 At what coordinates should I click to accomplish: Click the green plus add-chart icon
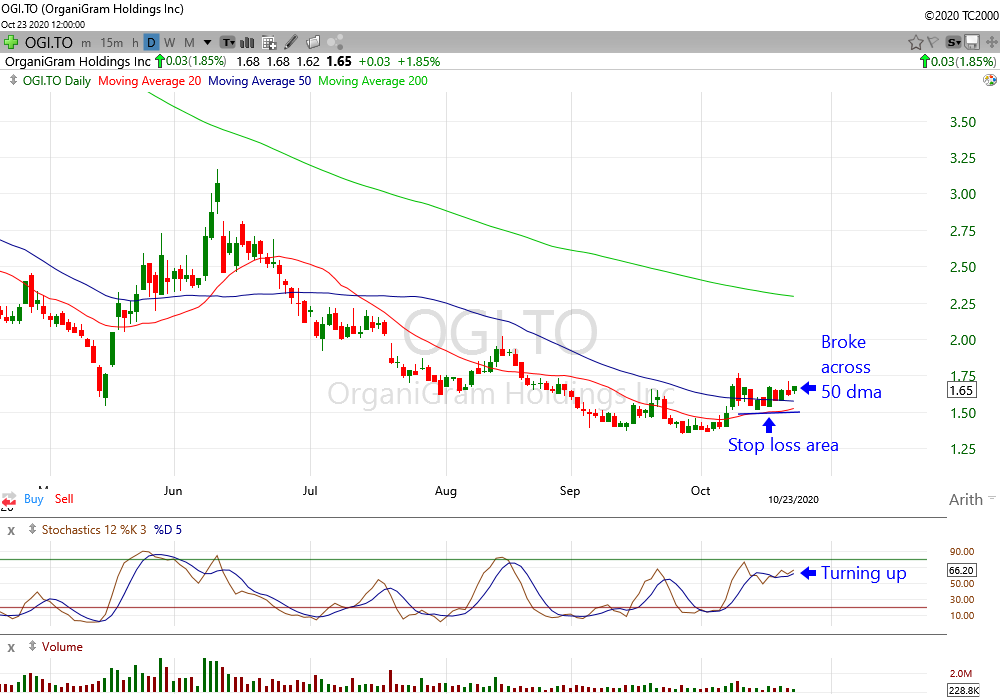pyautogui.click(x=11, y=43)
